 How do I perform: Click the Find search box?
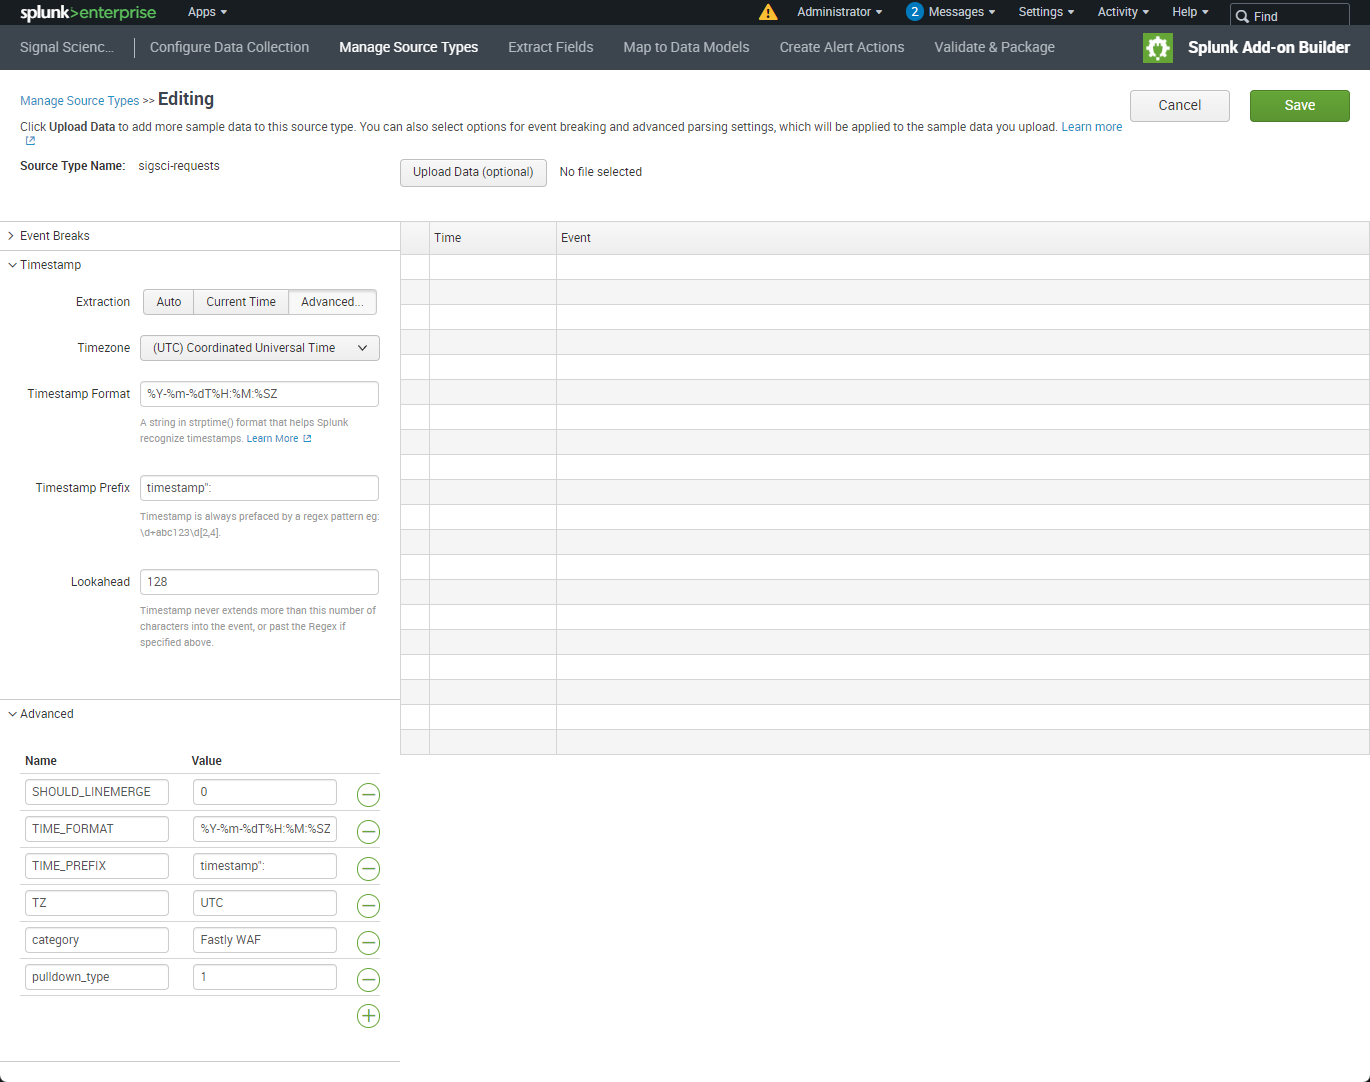pyautogui.click(x=1290, y=16)
